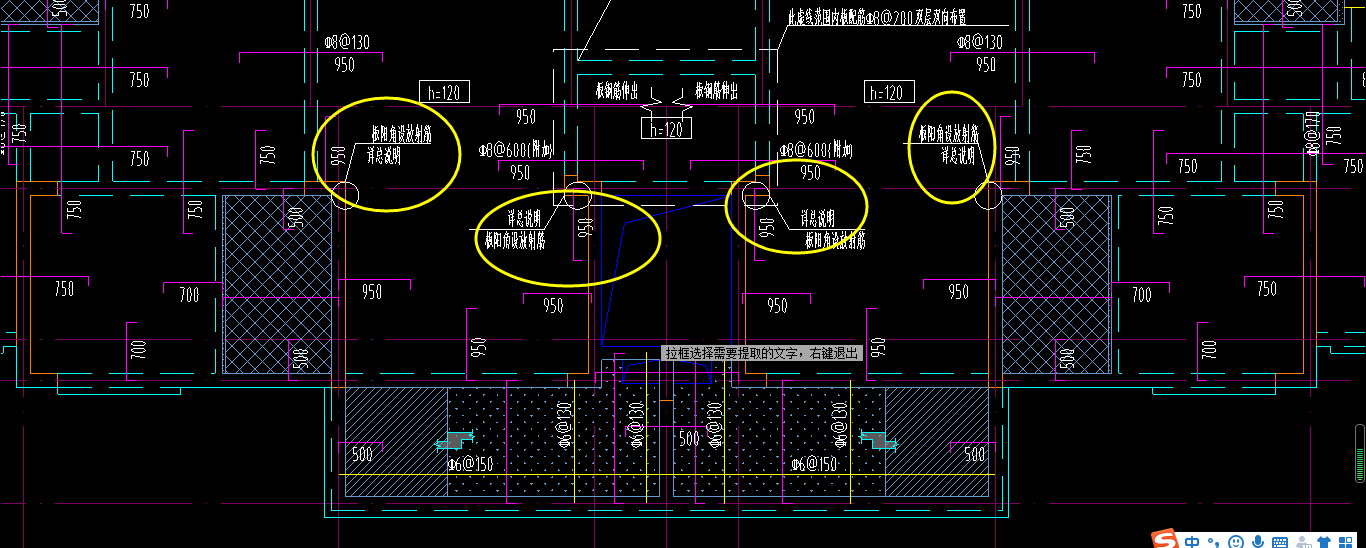This screenshot has height=548, width=1366.
Task: Open Sogou toolbox grid icon
Action: (1346, 542)
